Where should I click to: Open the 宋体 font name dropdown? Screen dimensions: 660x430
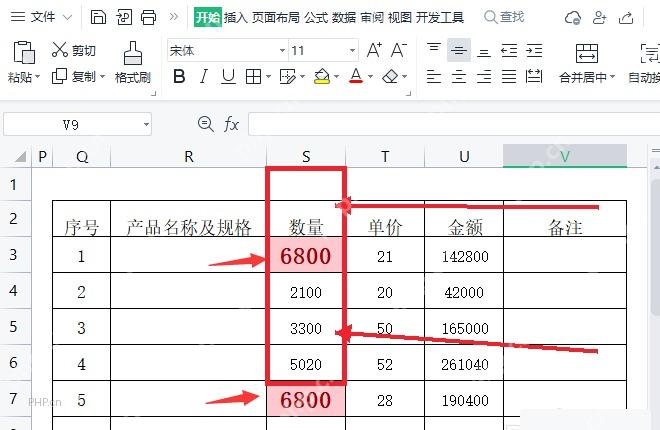pyautogui.click(x=282, y=50)
